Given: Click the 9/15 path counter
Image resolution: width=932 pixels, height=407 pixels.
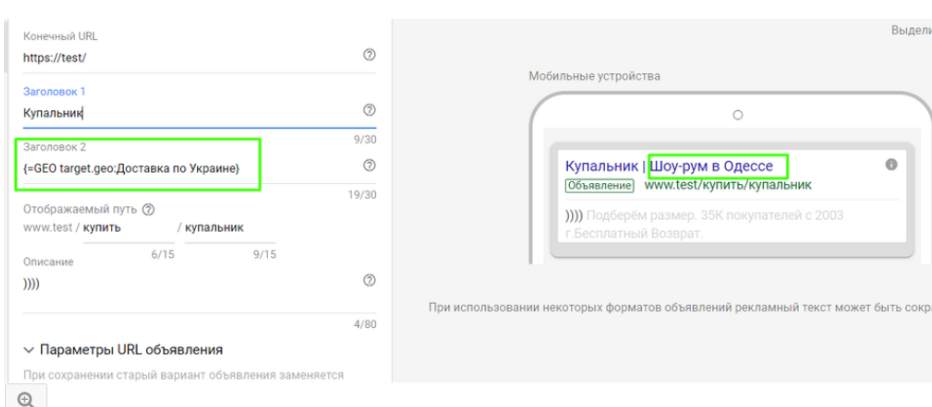Looking at the screenshot, I should click(x=265, y=254).
